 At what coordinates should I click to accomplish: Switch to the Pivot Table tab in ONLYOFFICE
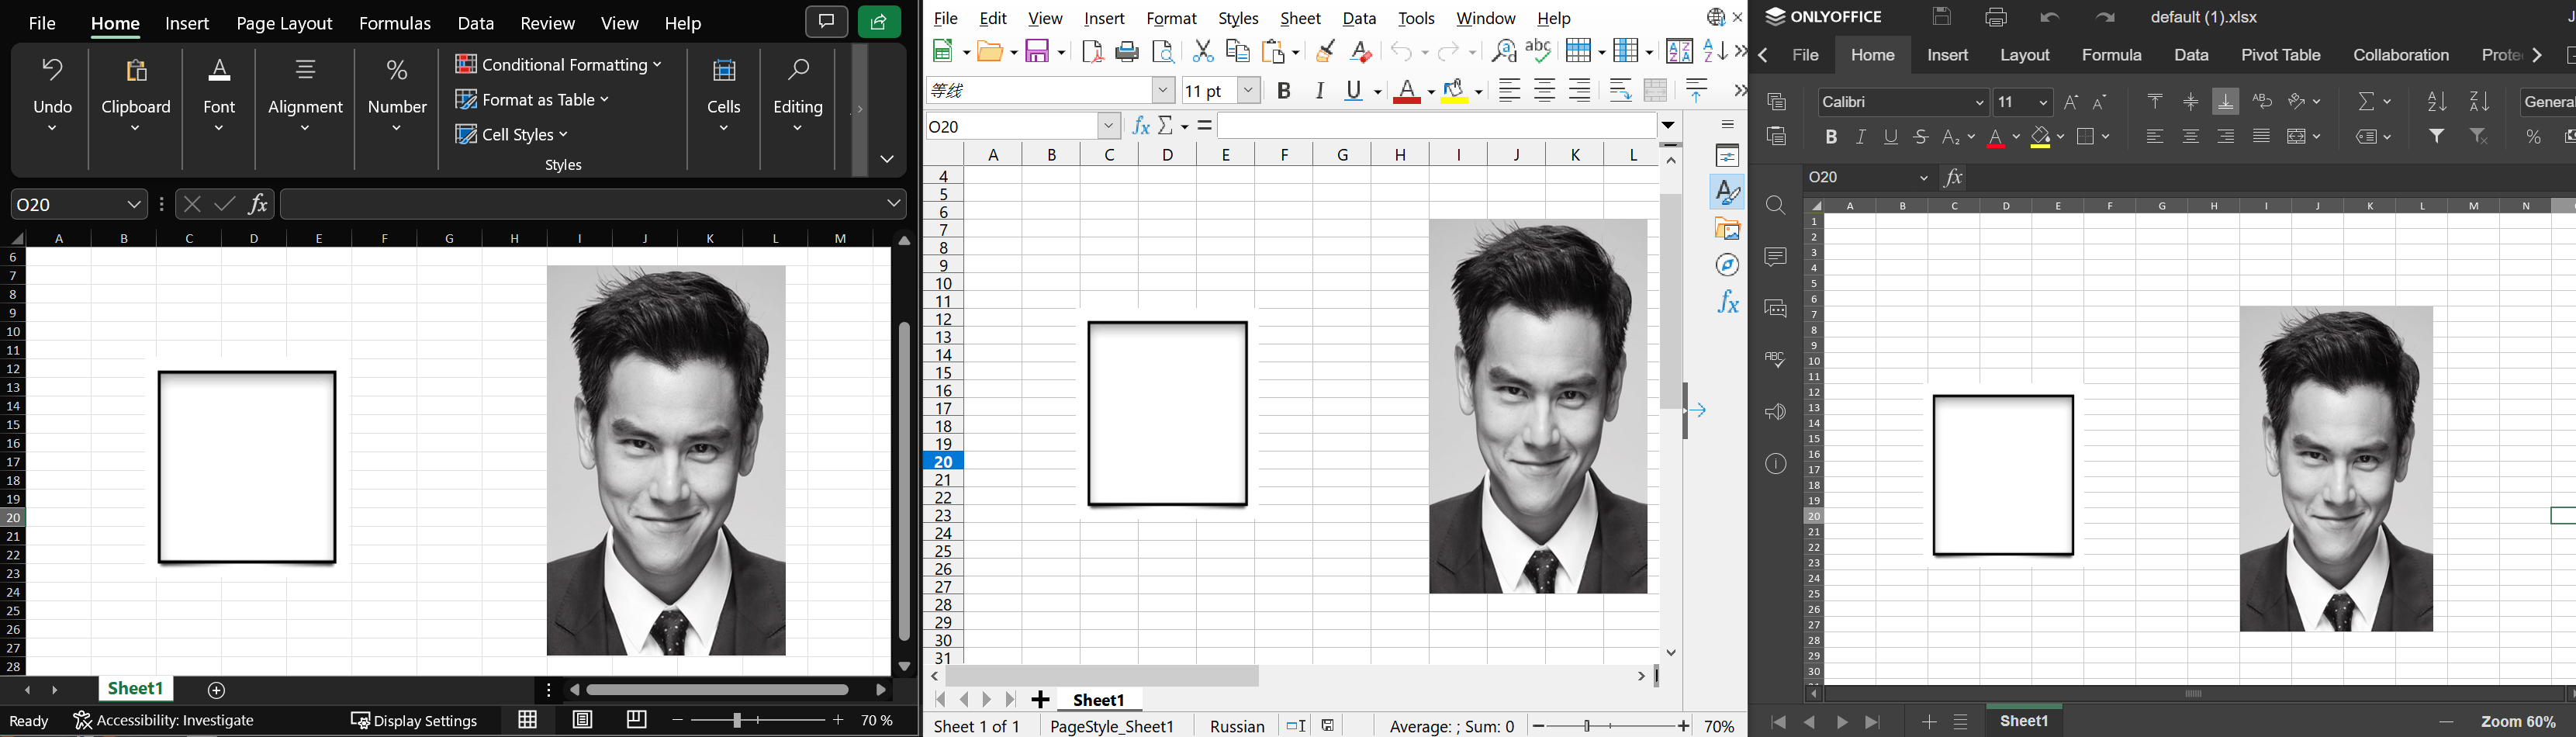click(2281, 55)
